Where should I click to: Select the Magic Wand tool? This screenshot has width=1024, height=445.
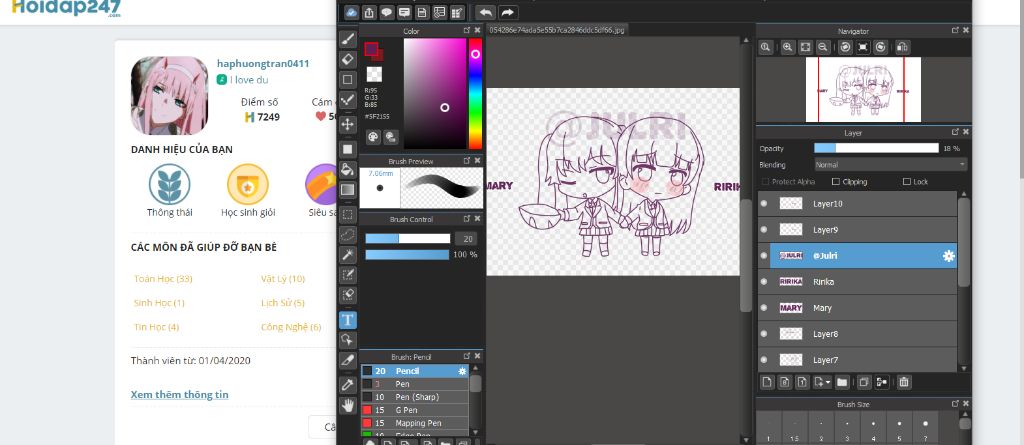point(348,254)
